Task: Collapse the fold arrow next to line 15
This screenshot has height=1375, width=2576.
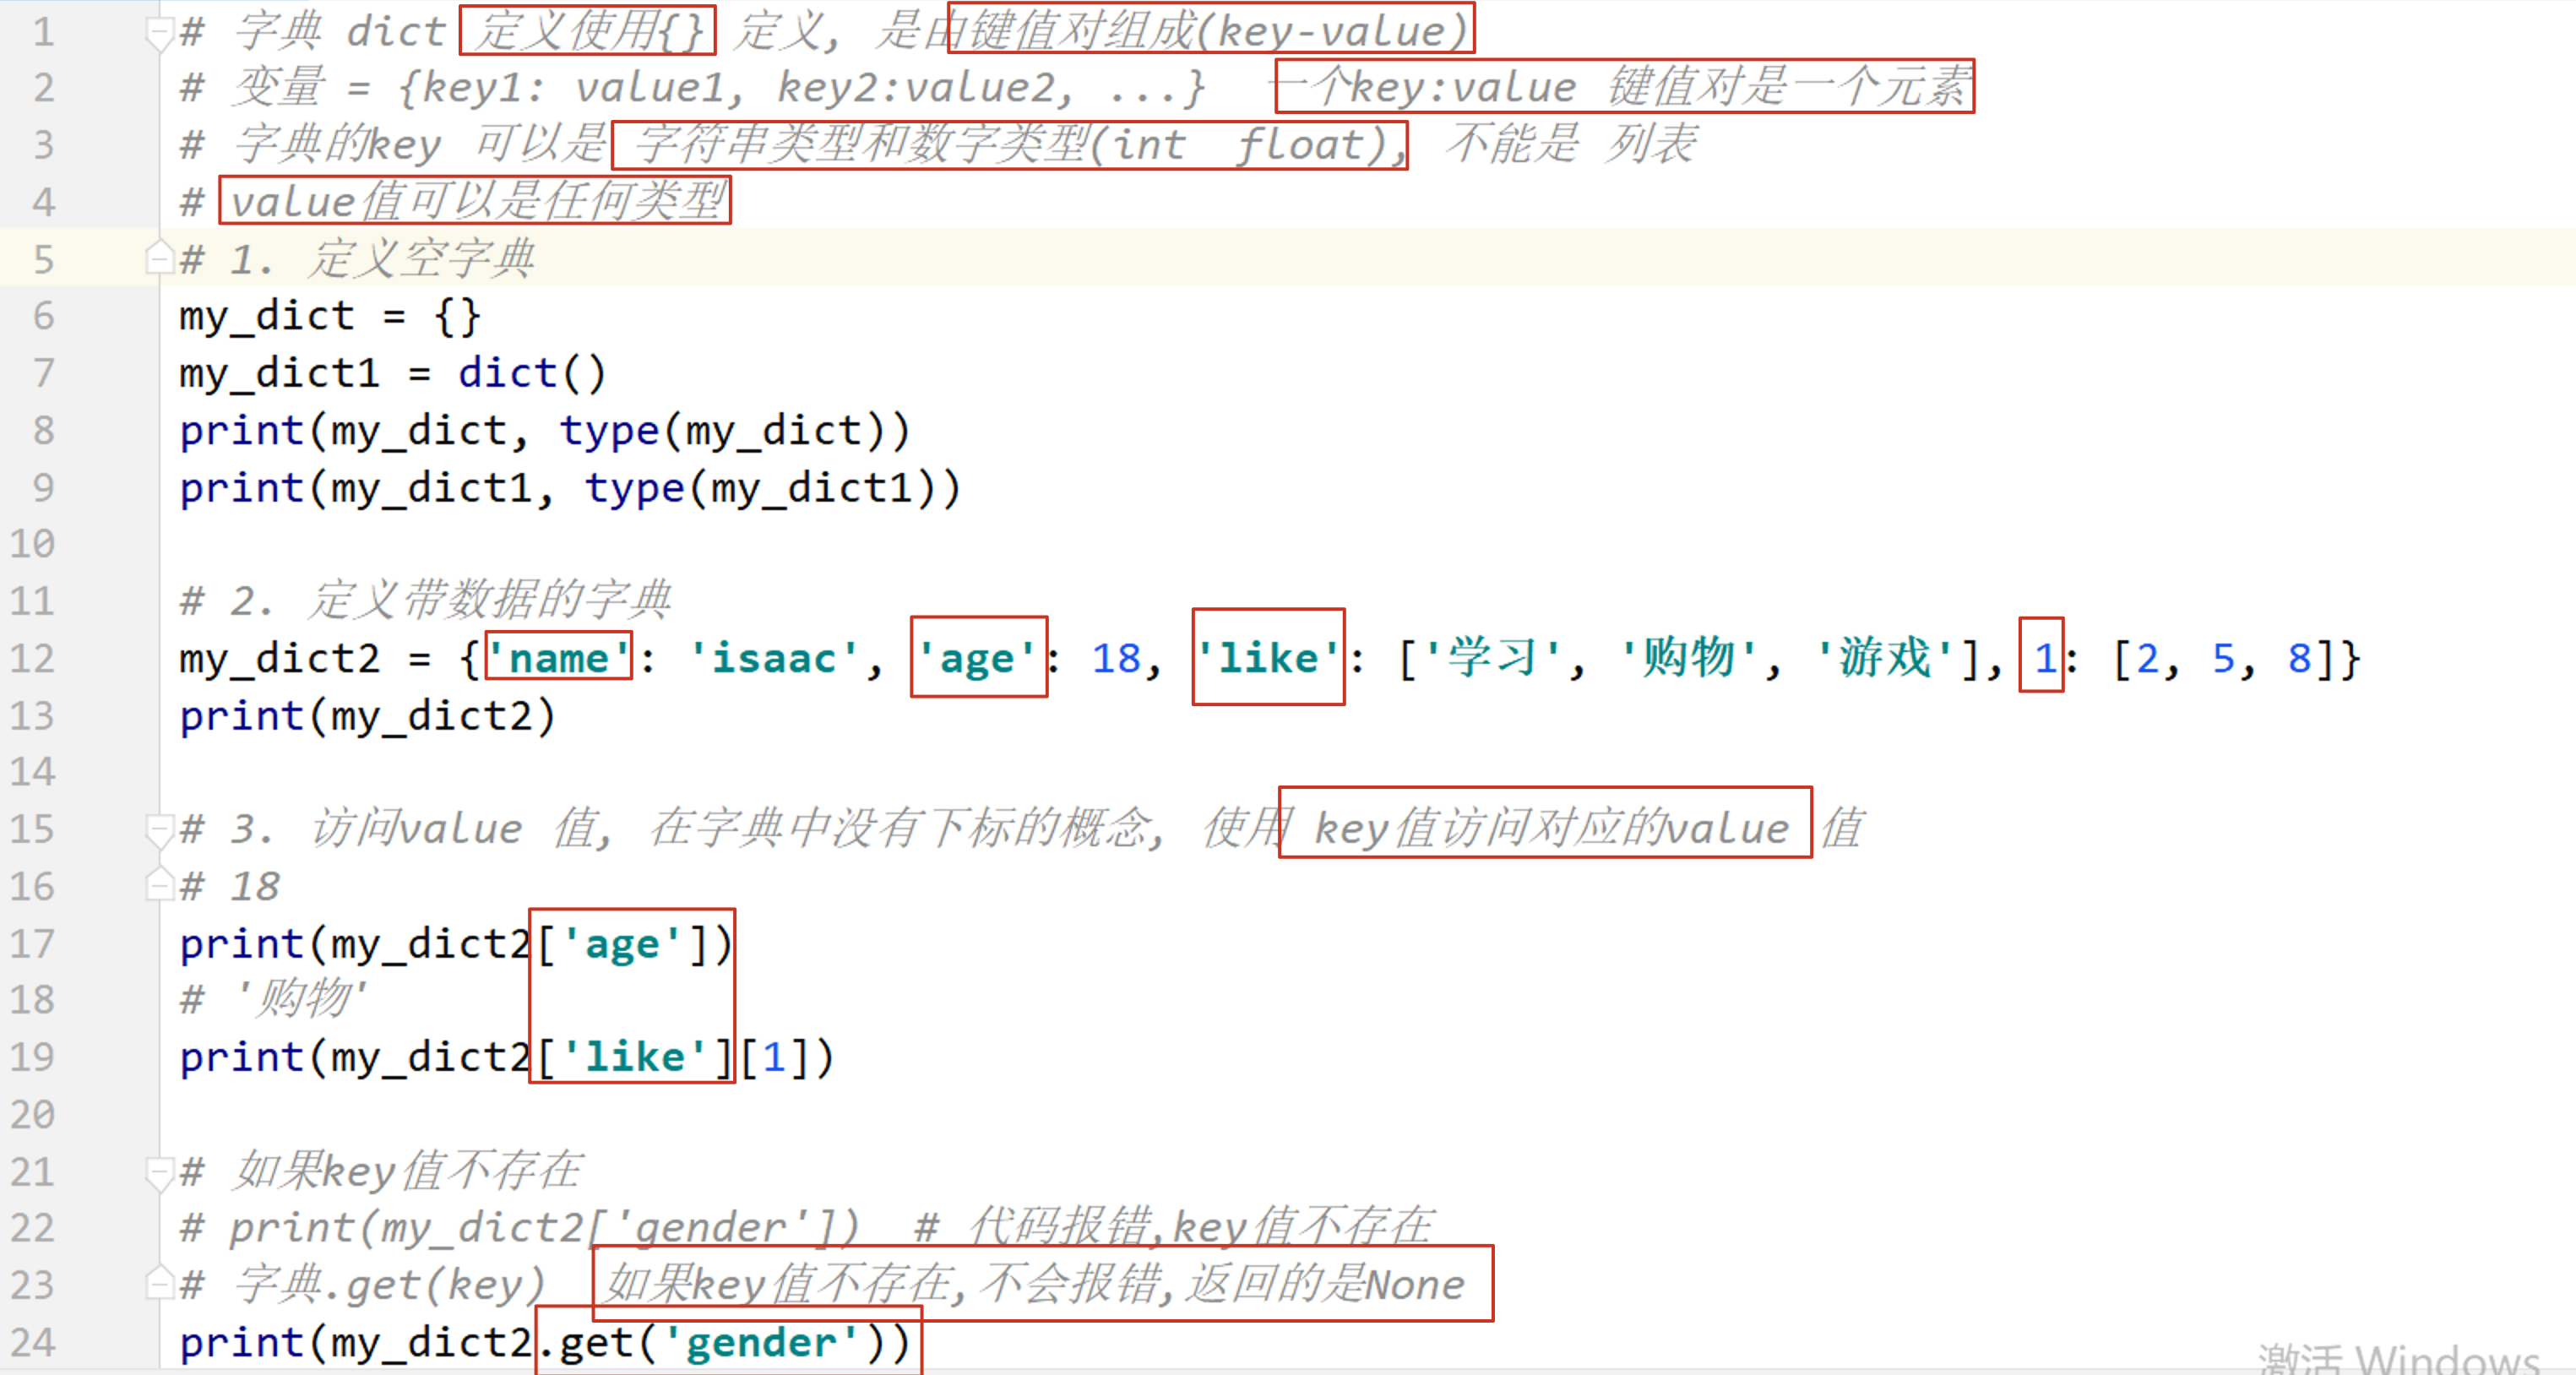Action: 160,828
